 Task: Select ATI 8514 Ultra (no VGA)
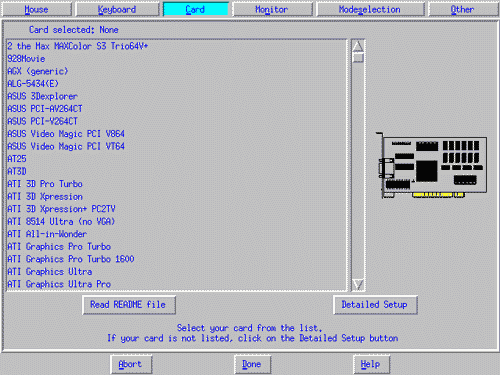(177, 221)
